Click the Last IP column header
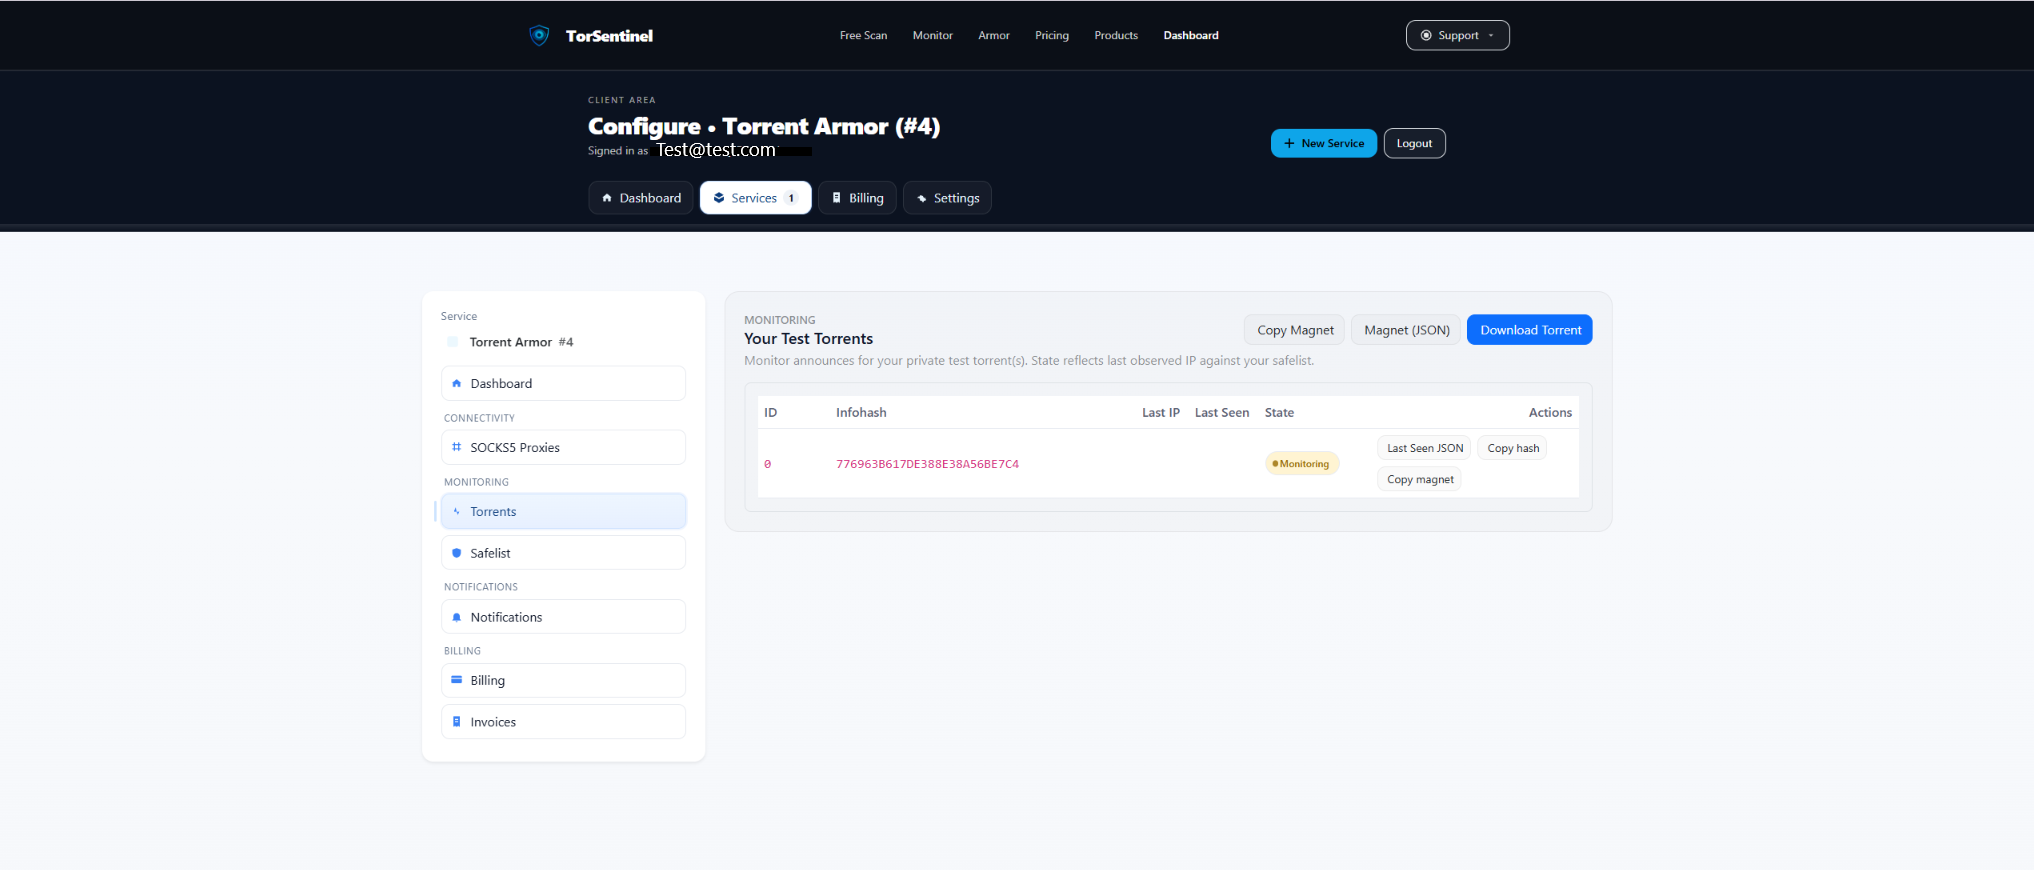Image resolution: width=2034 pixels, height=870 pixels. pyautogui.click(x=1160, y=412)
